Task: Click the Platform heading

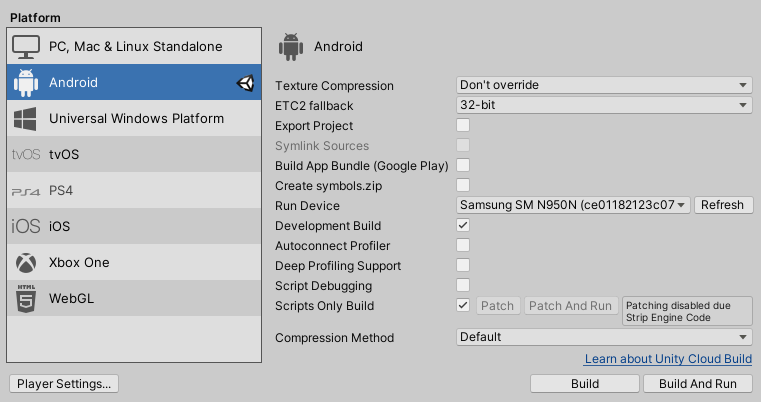Action: tap(35, 18)
